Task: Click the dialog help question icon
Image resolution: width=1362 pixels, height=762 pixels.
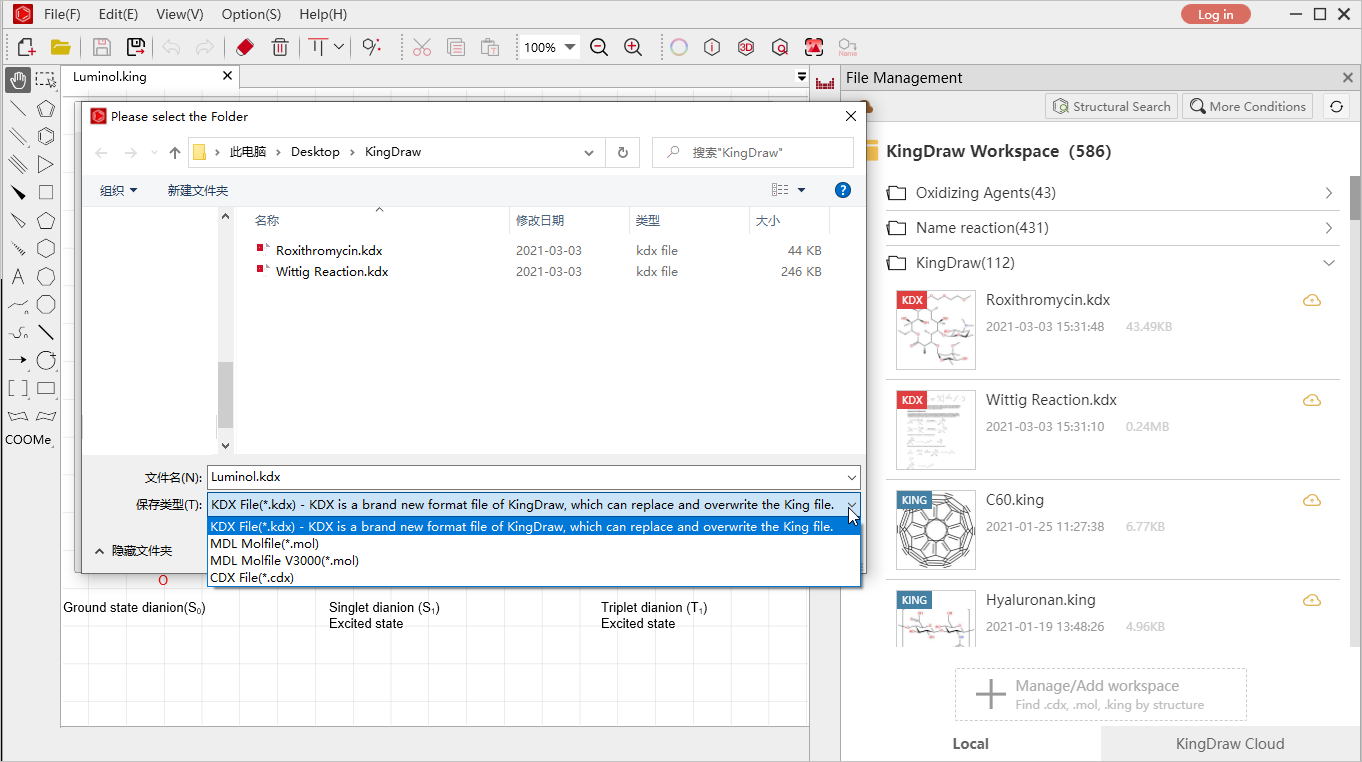Action: (842, 190)
